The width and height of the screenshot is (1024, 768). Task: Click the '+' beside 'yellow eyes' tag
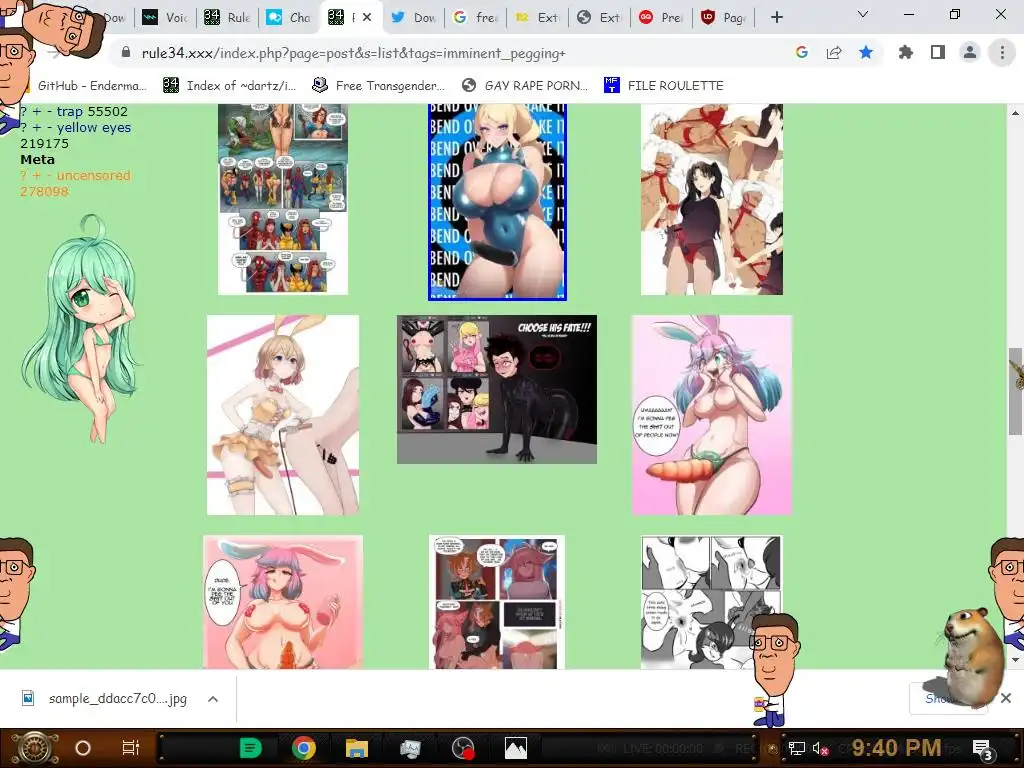point(37,128)
